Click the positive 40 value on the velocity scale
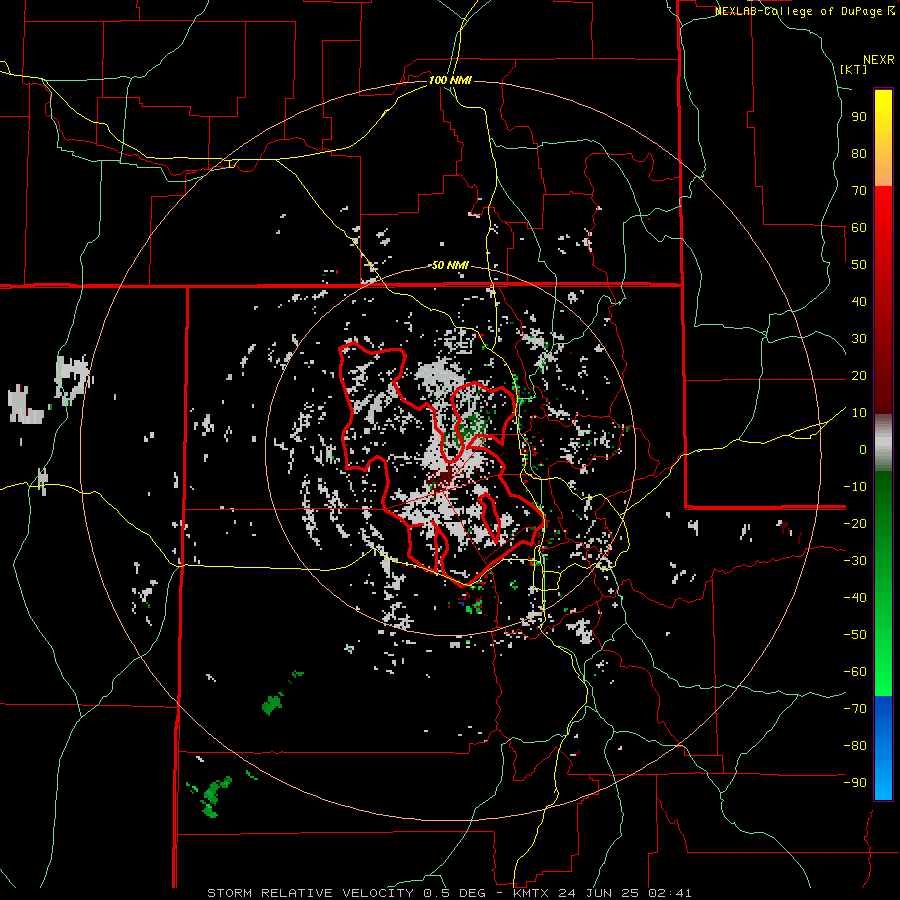Viewport: 900px width, 900px height. click(x=859, y=301)
